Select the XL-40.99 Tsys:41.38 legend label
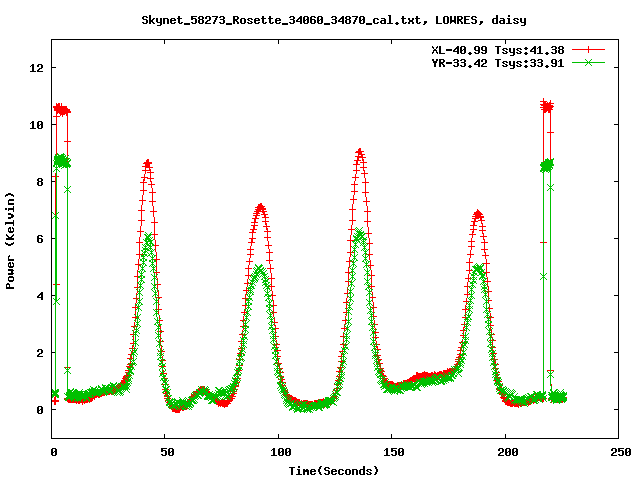This screenshot has height=480, width=640. tap(498, 50)
